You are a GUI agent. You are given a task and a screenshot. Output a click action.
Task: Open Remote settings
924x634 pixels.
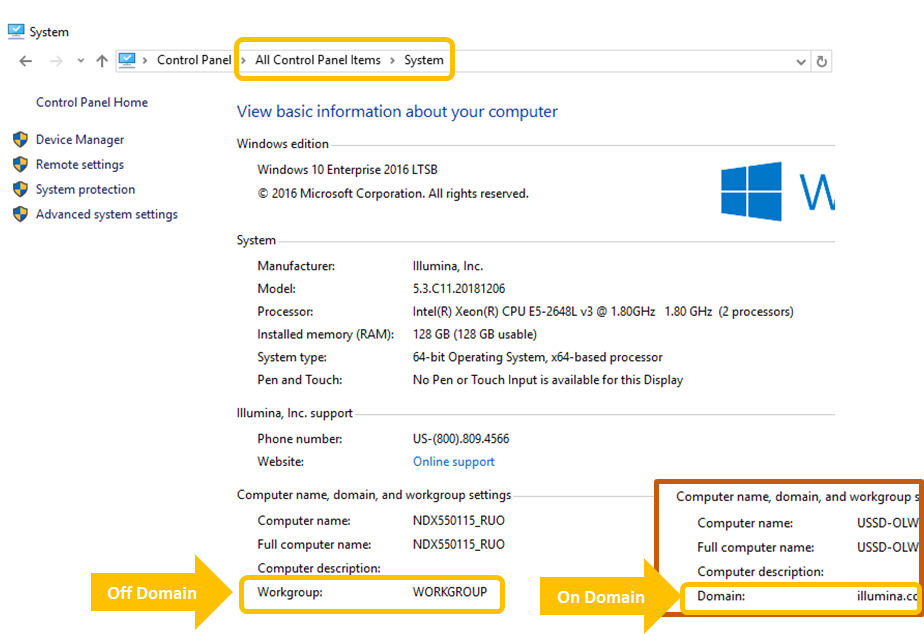coord(80,165)
